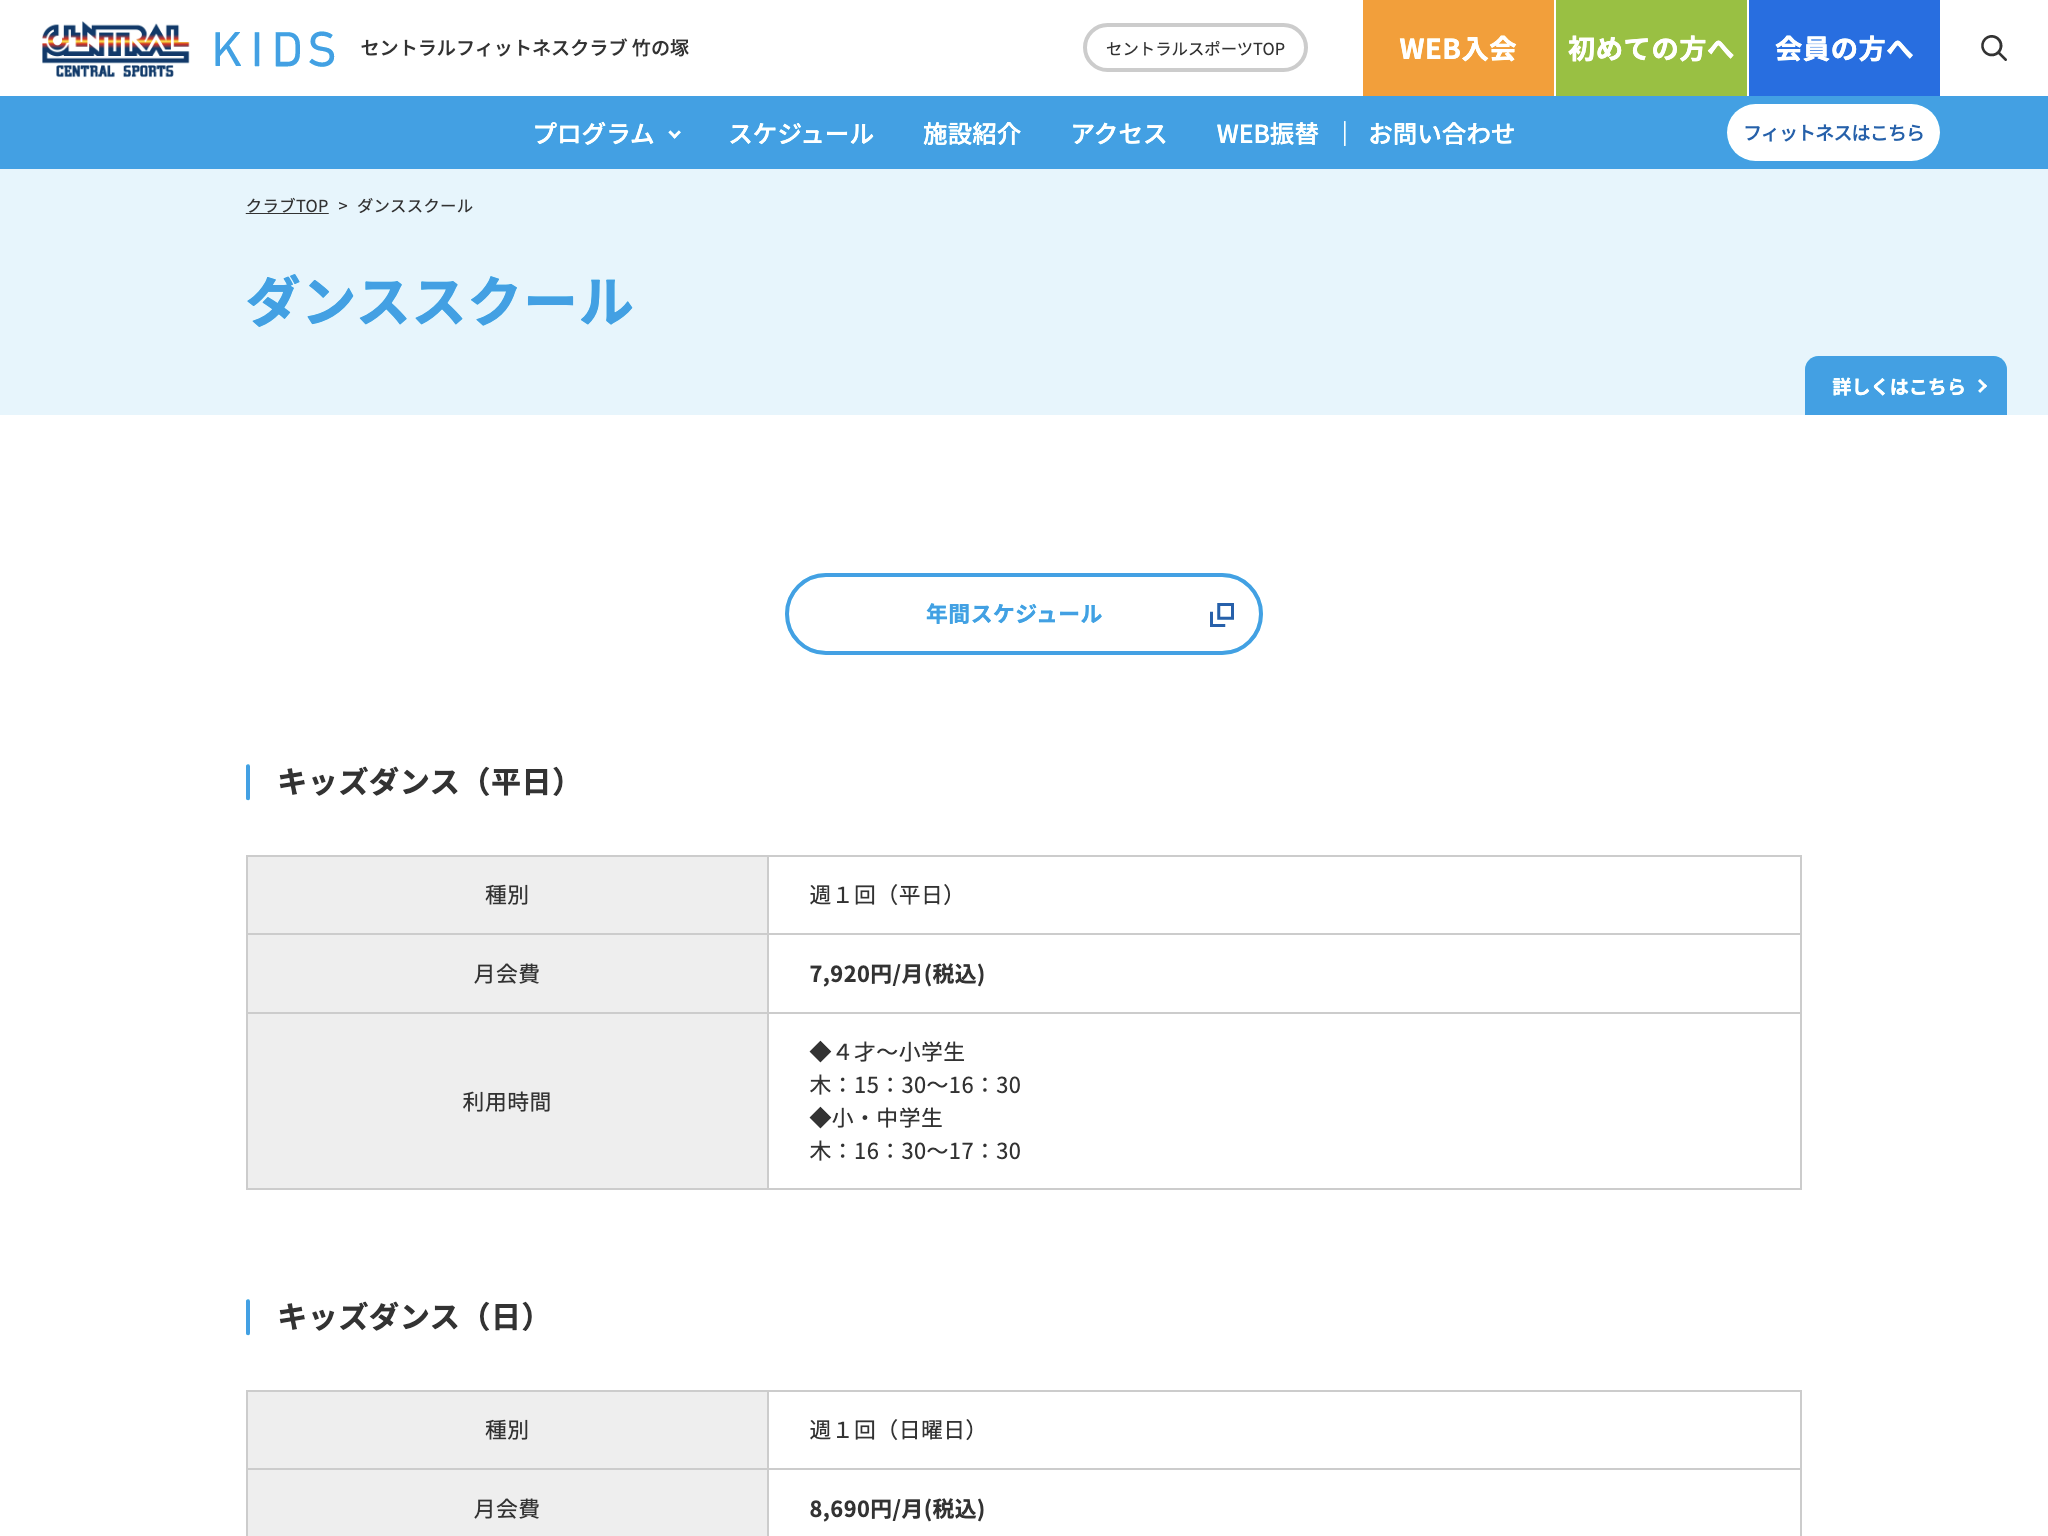Click お問い合わせ in the navigation
2048x1536 pixels.
coord(1441,133)
